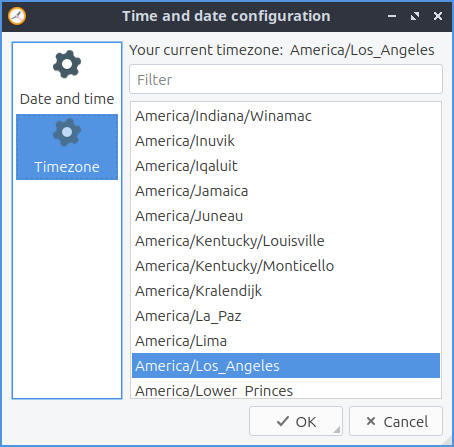This screenshot has width=454, height=447.
Task: Click the highlighted America/Los_Angeles entry
Action: pos(286,366)
